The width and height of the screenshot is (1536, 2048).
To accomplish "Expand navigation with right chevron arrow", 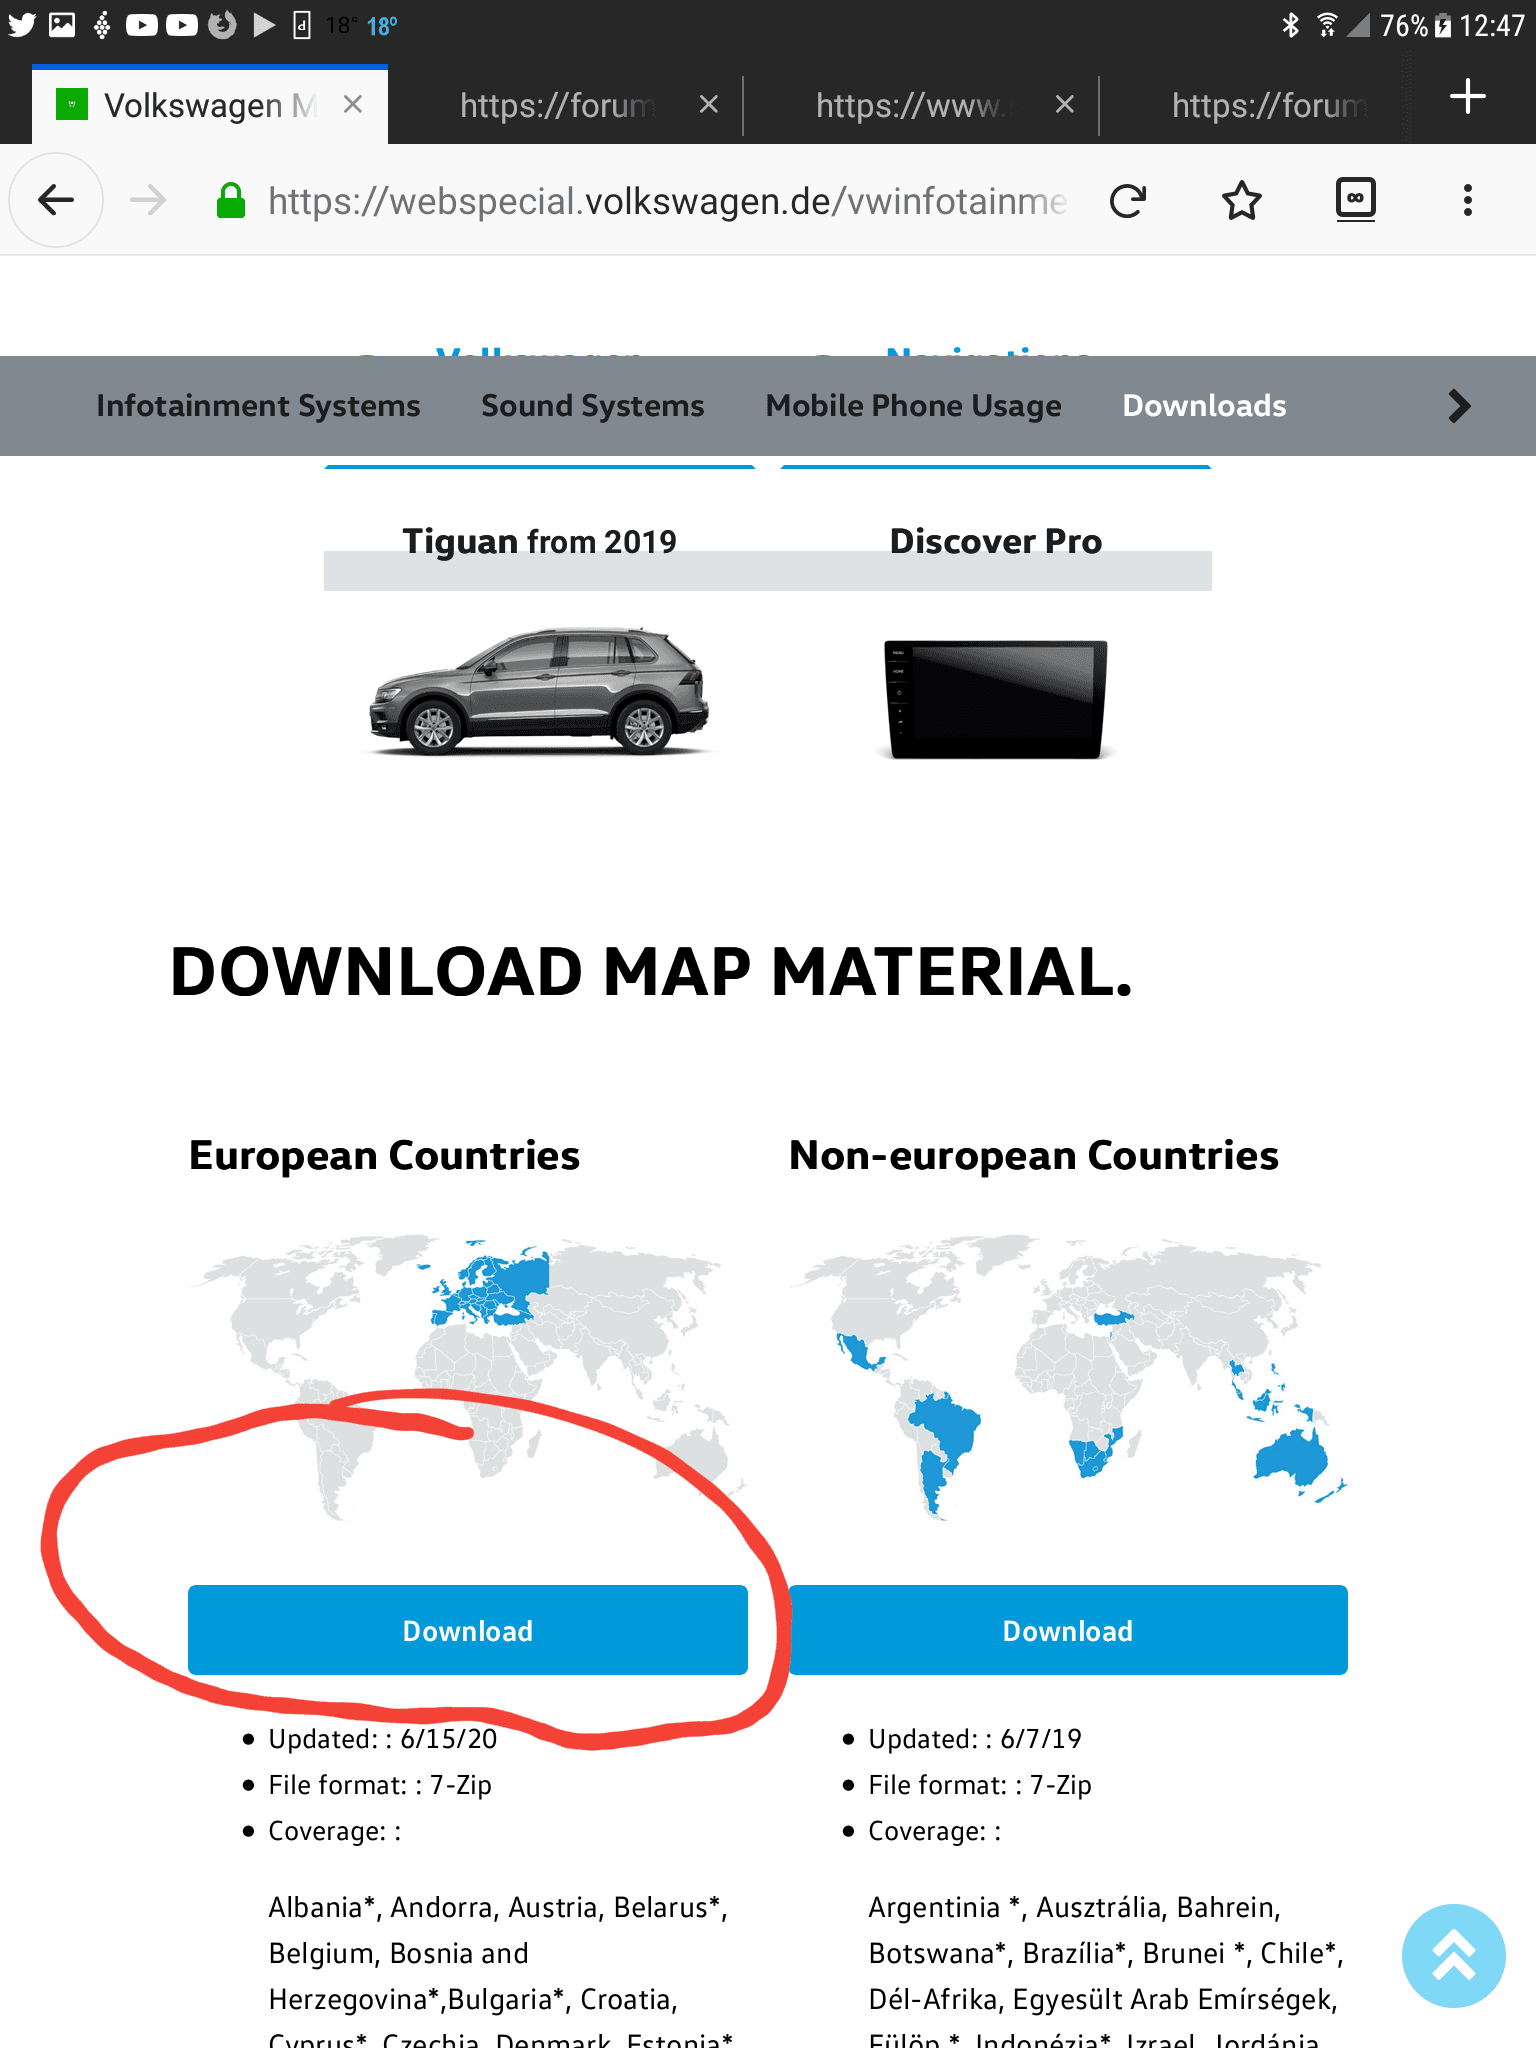I will pyautogui.click(x=1460, y=406).
